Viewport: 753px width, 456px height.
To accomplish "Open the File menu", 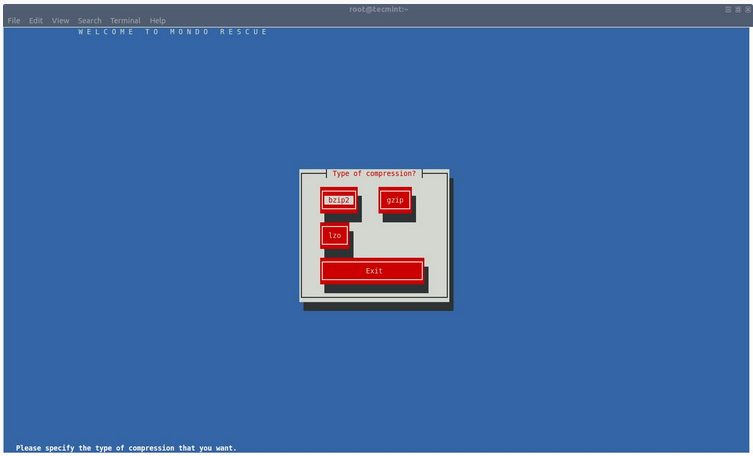I will [x=14, y=20].
